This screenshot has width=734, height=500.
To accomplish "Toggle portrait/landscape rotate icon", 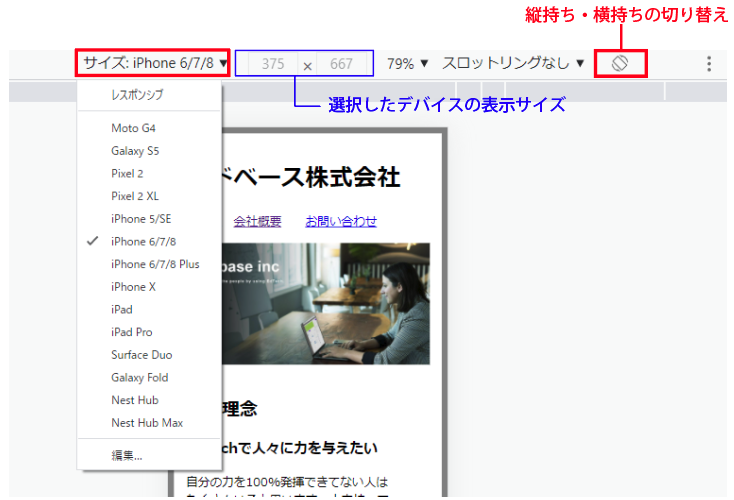I will click(x=620, y=63).
